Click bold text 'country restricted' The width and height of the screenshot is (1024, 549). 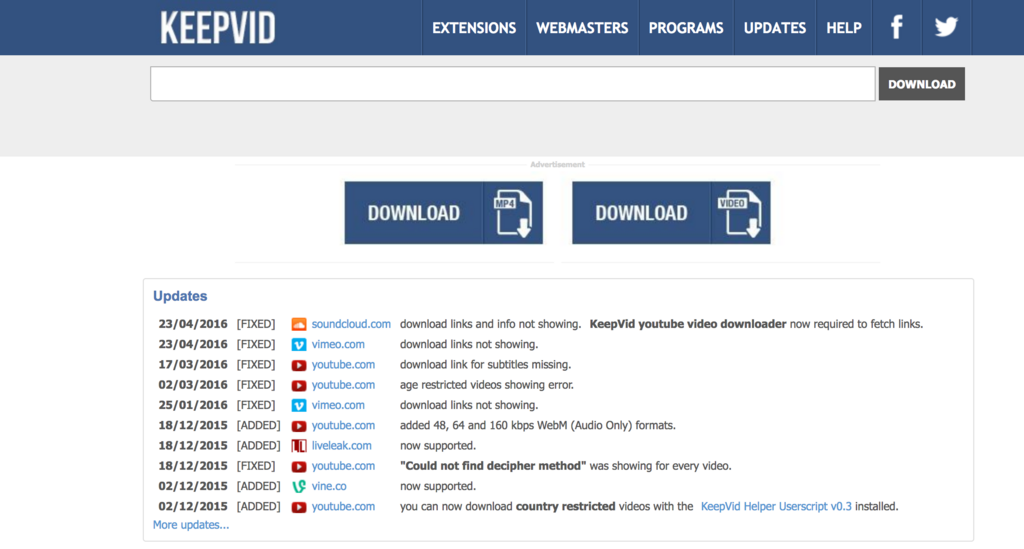pos(566,506)
